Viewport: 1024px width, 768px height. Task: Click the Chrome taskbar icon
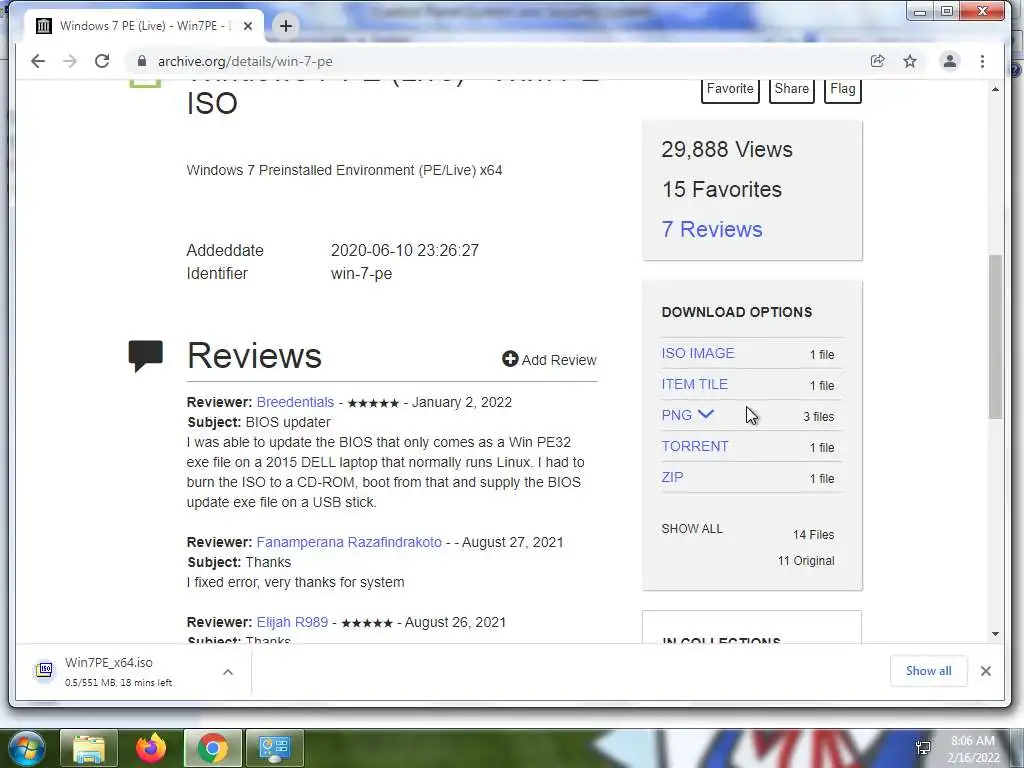tap(213, 748)
